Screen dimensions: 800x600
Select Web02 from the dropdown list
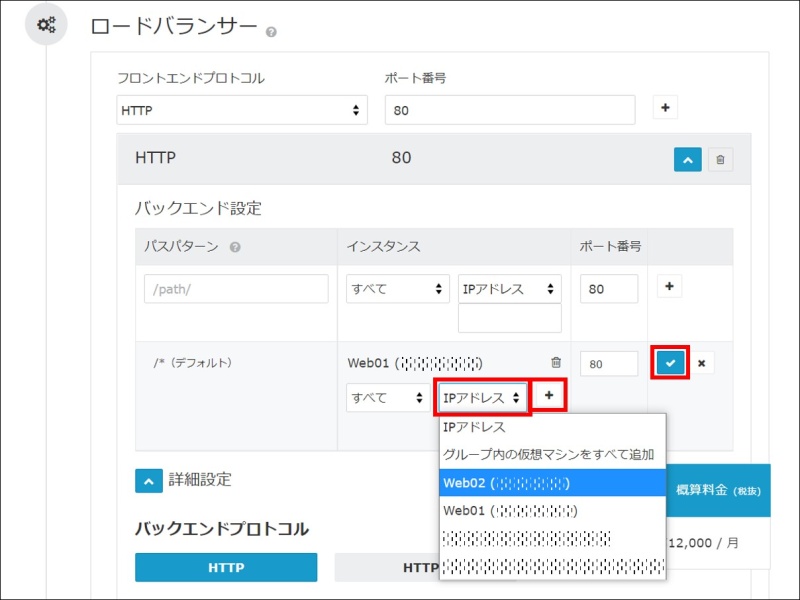coord(552,483)
